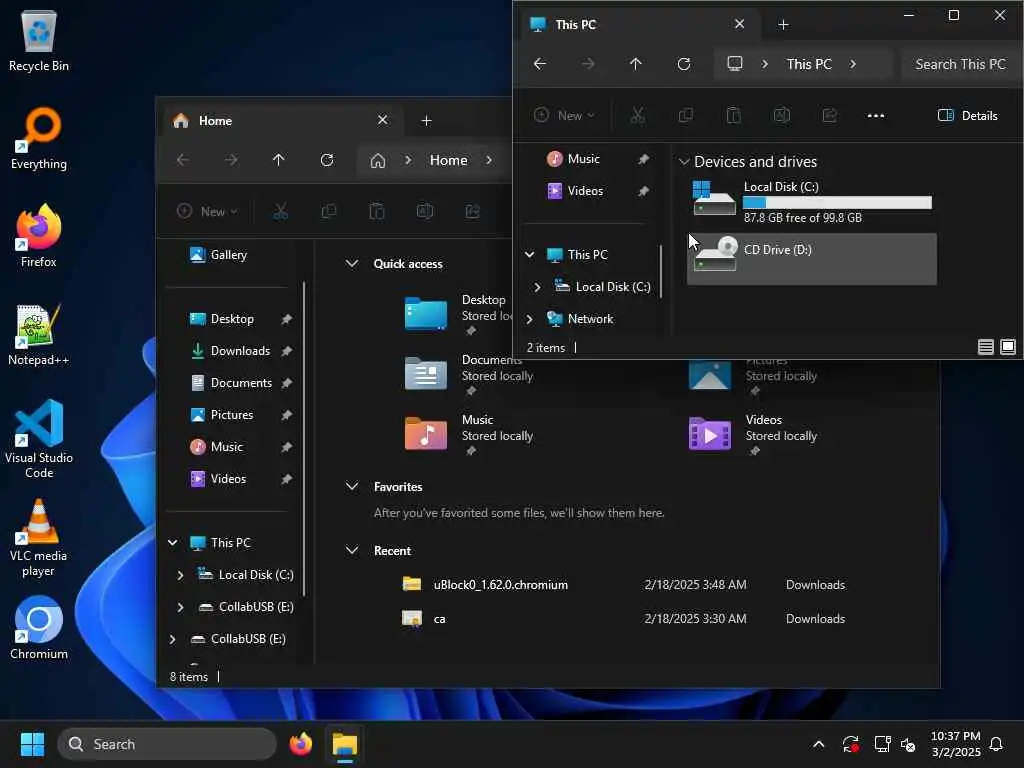Select the This PC tab
1024x768 pixels.
click(639, 25)
